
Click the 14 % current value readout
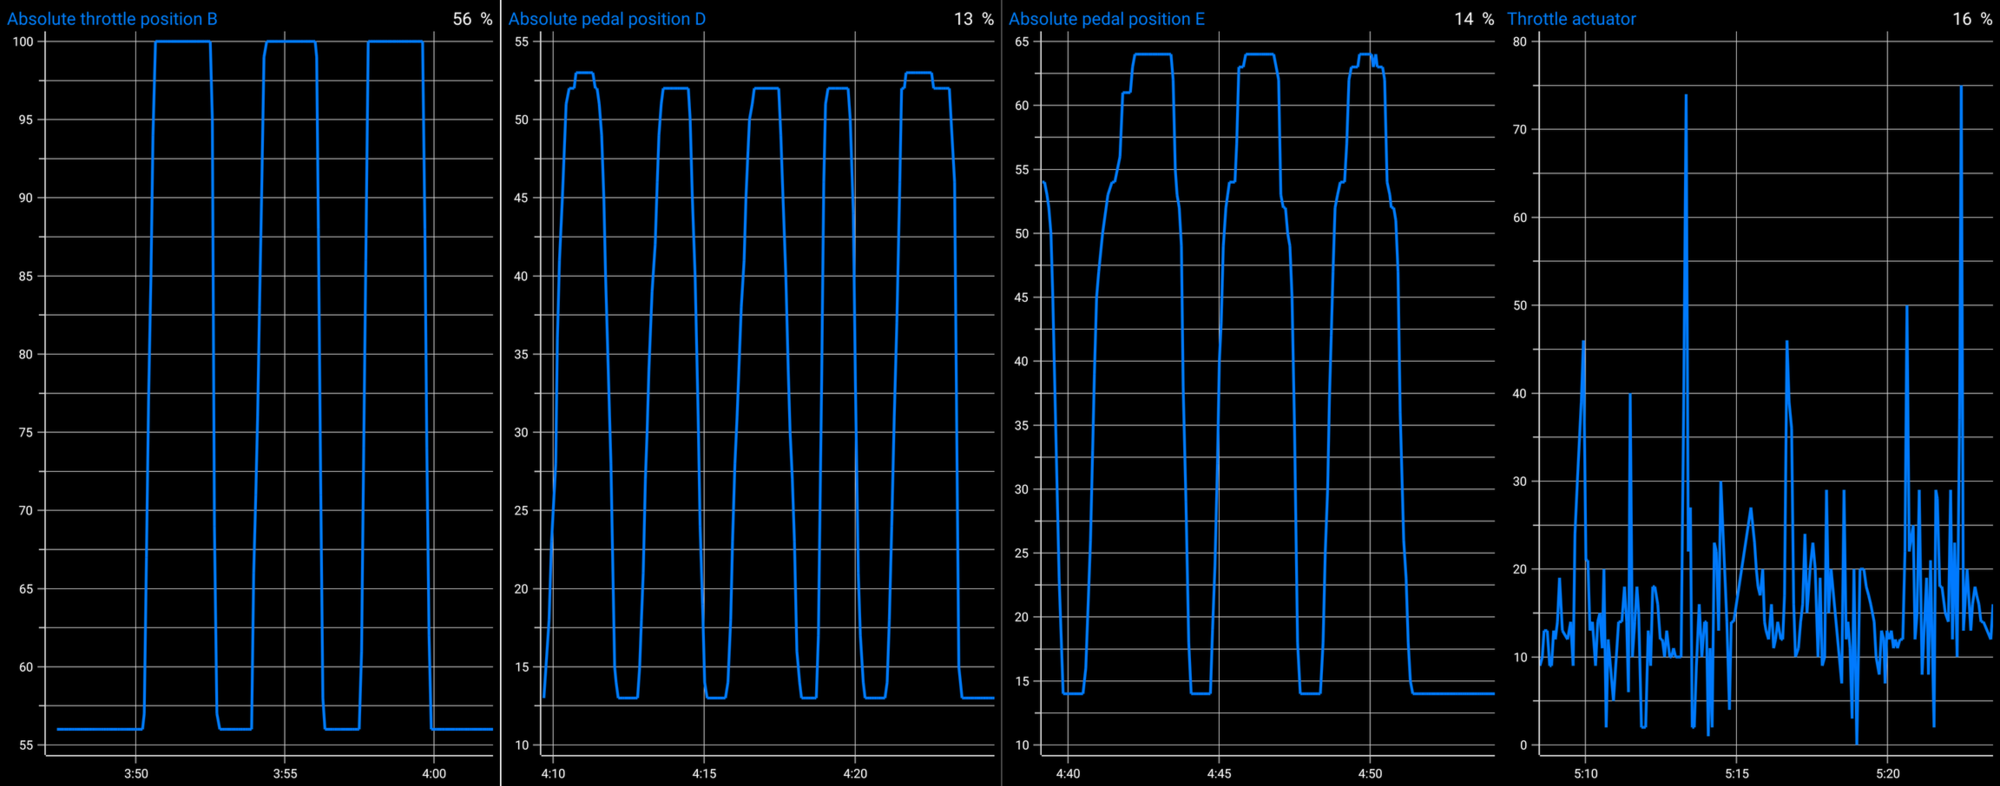pyautogui.click(x=1474, y=19)
